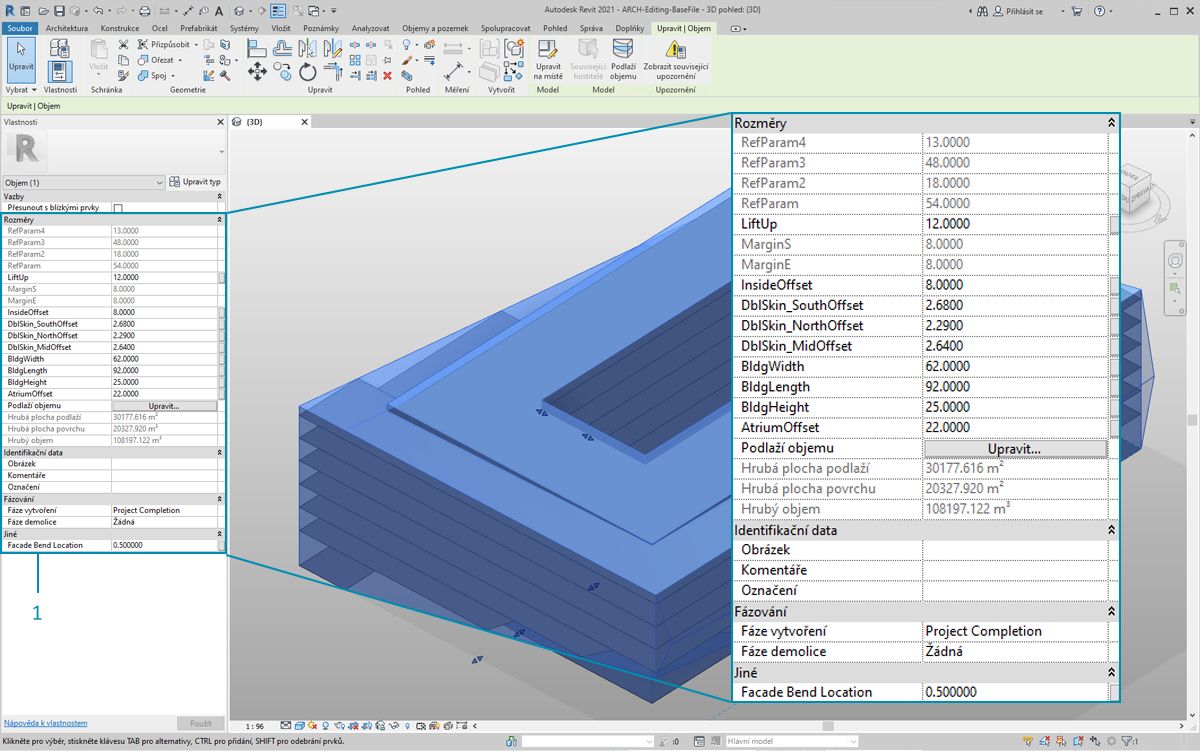The image size is (1200, 751).
Task: Click the Save icon in quick access toolbar
Action: click(60, 10)
